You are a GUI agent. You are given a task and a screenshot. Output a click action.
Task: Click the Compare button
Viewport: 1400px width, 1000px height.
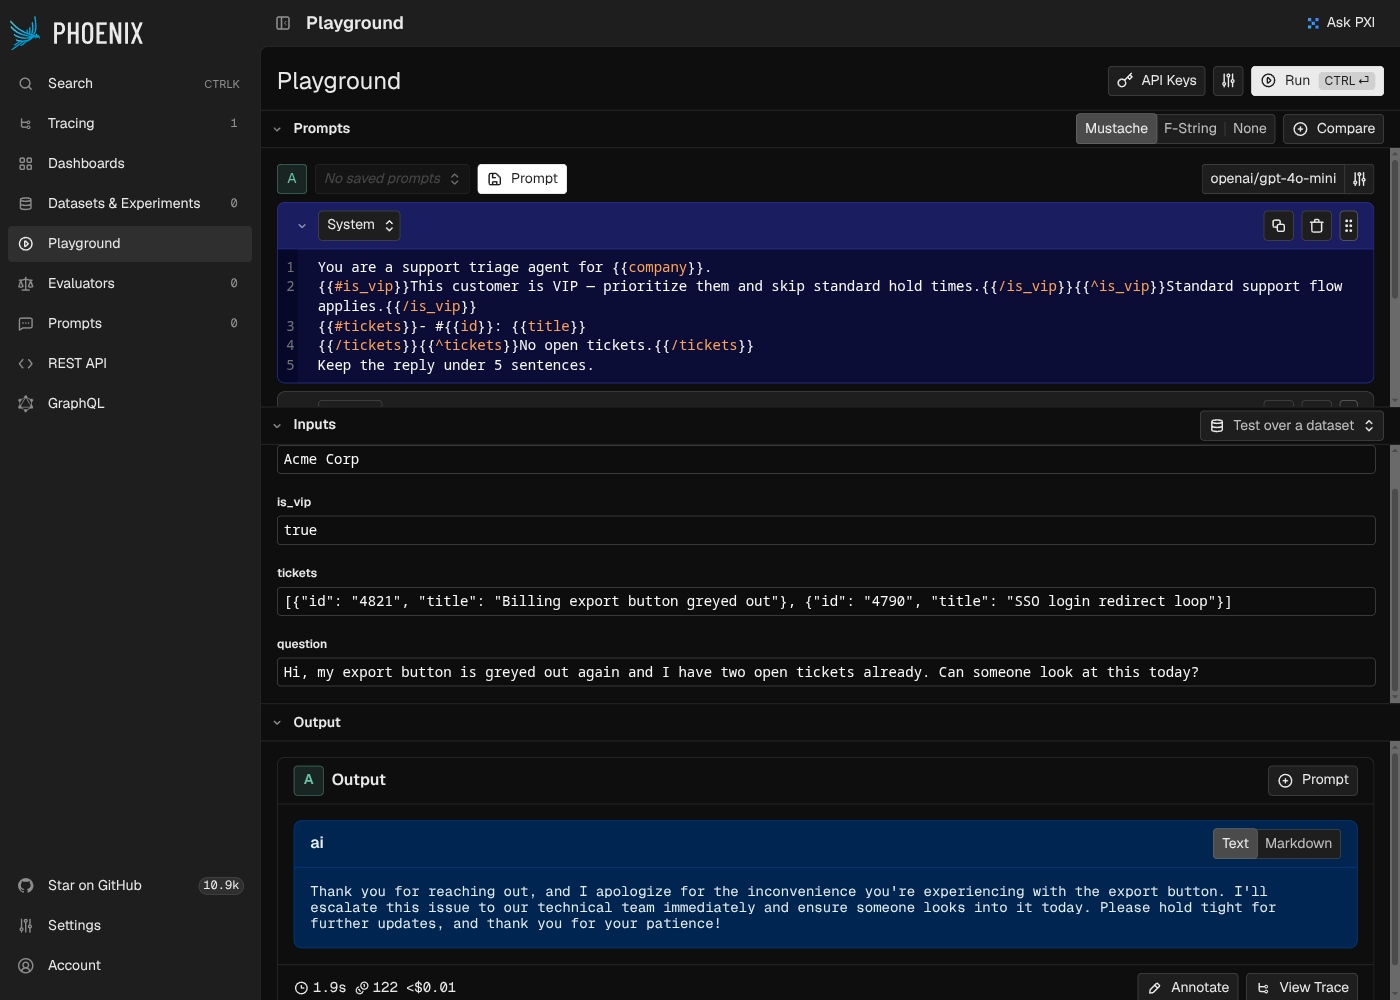[1333, 129]
